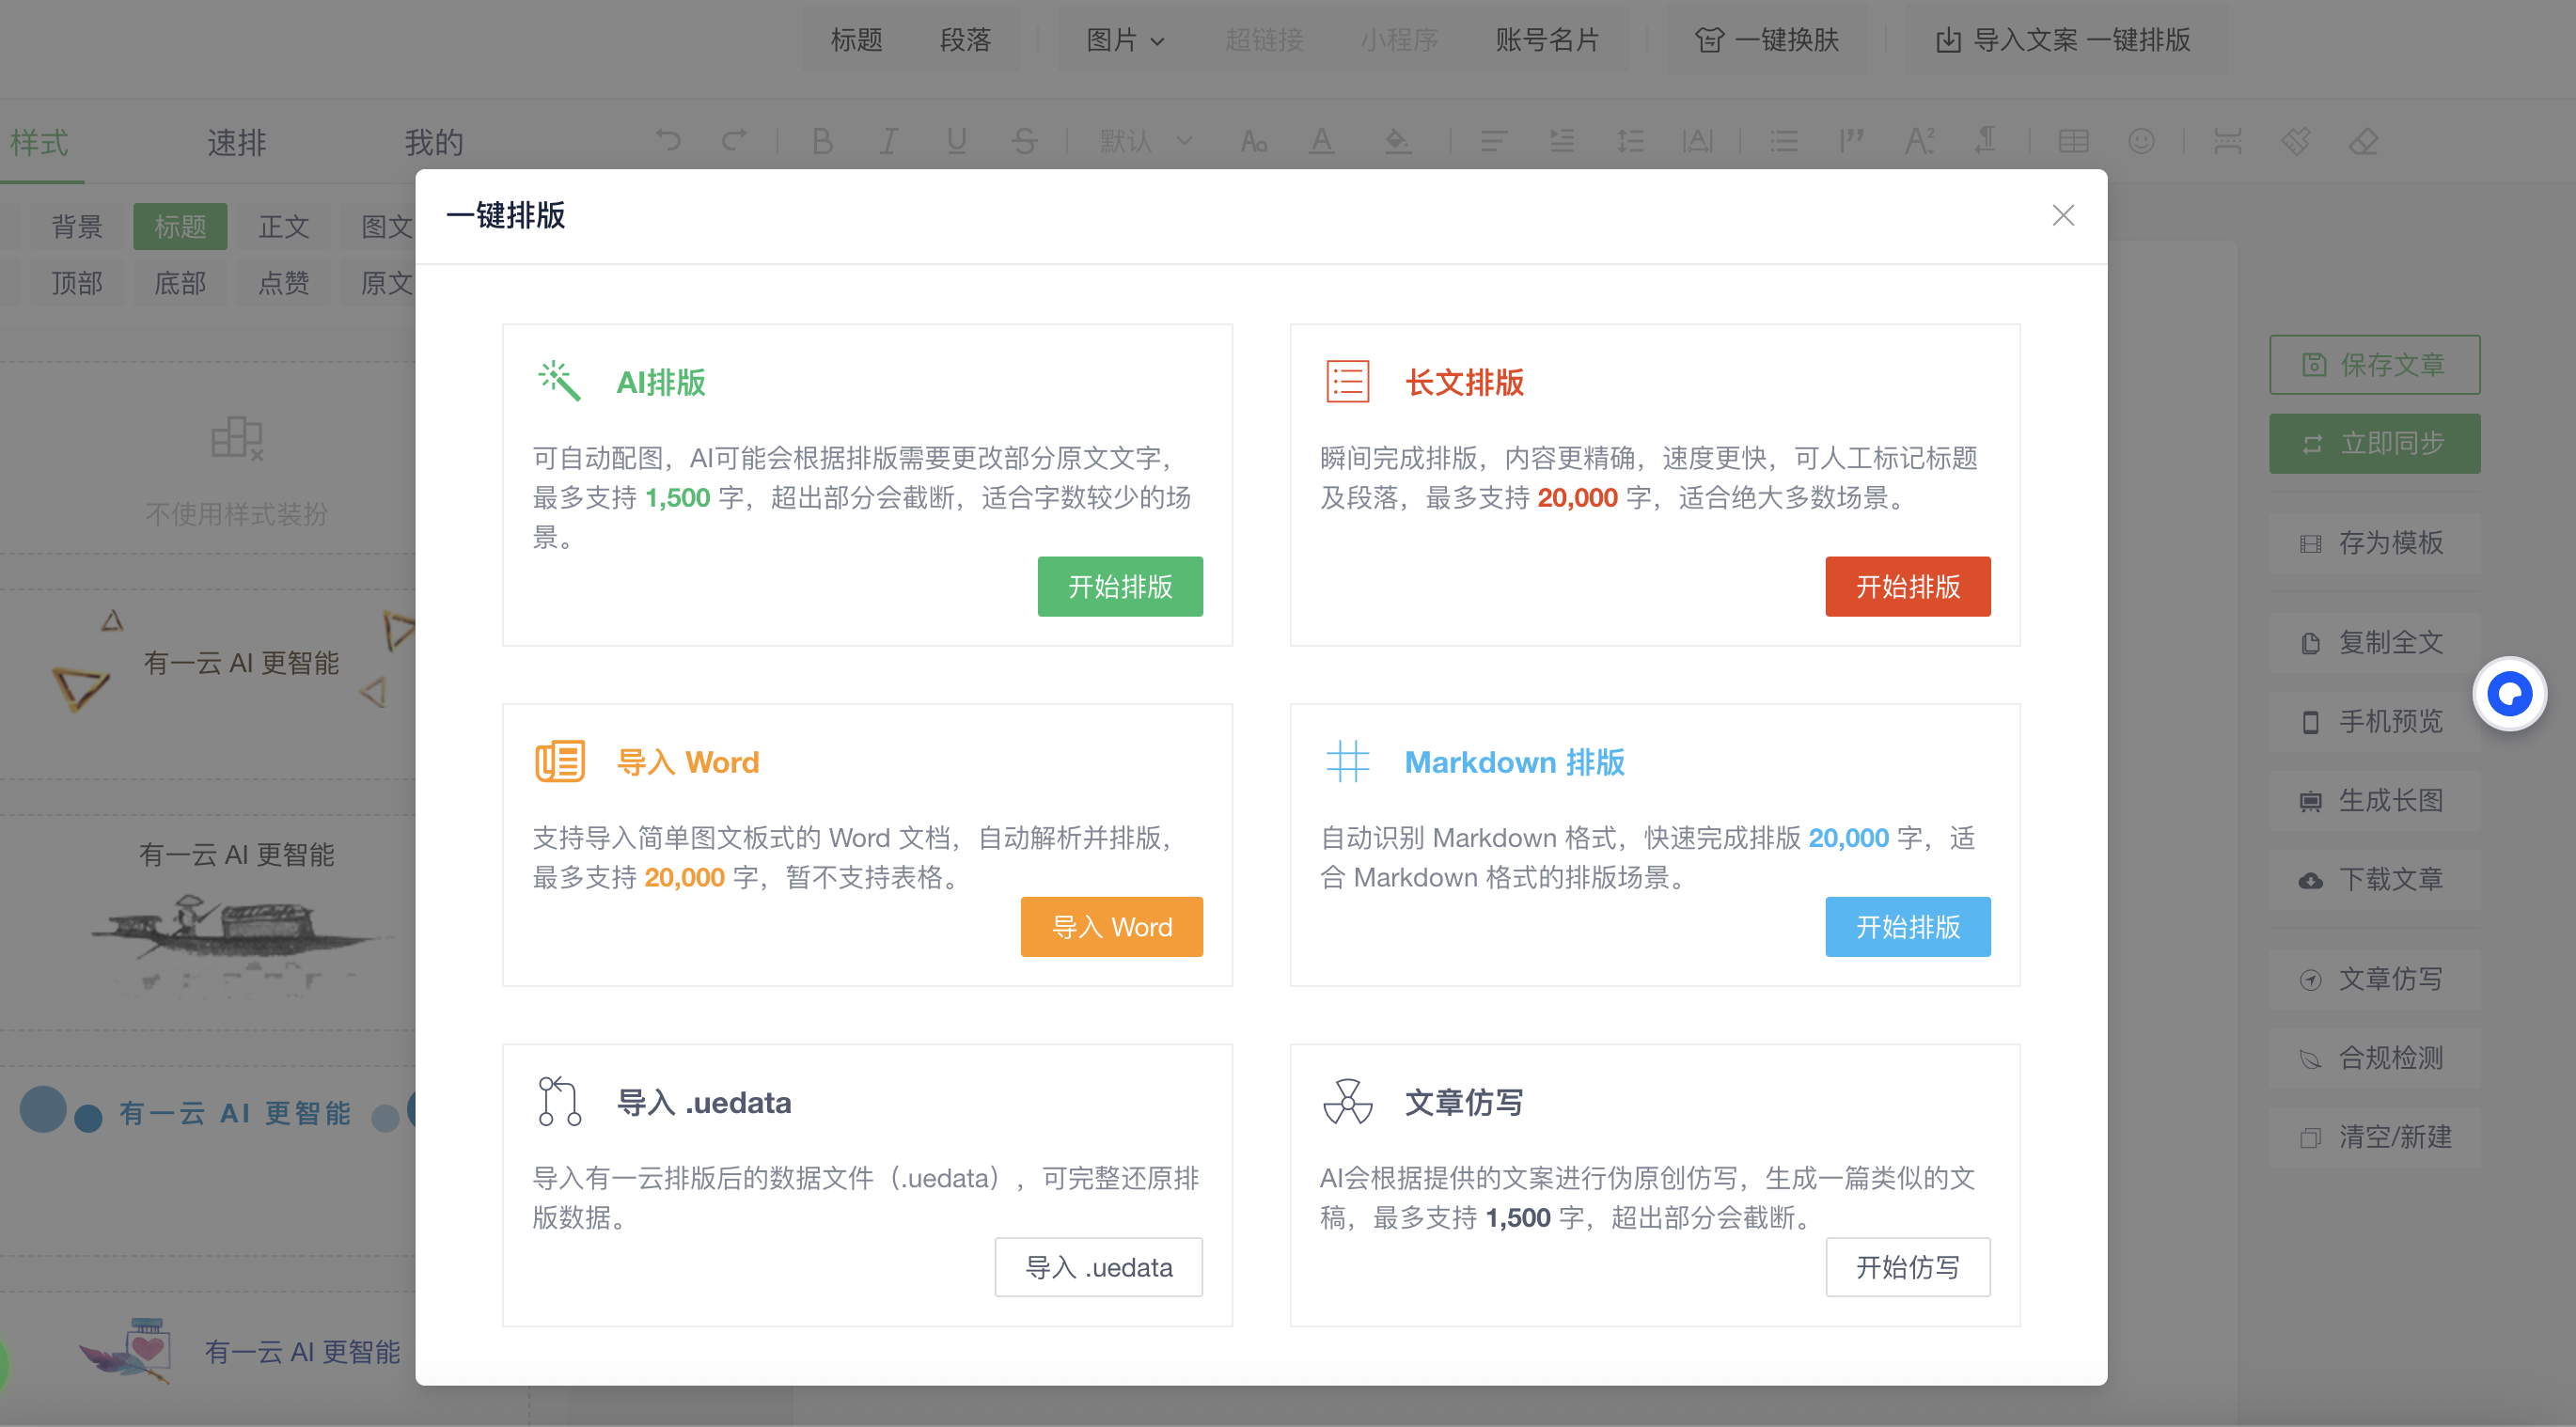Click the redo arrow icon

(734, 141)
